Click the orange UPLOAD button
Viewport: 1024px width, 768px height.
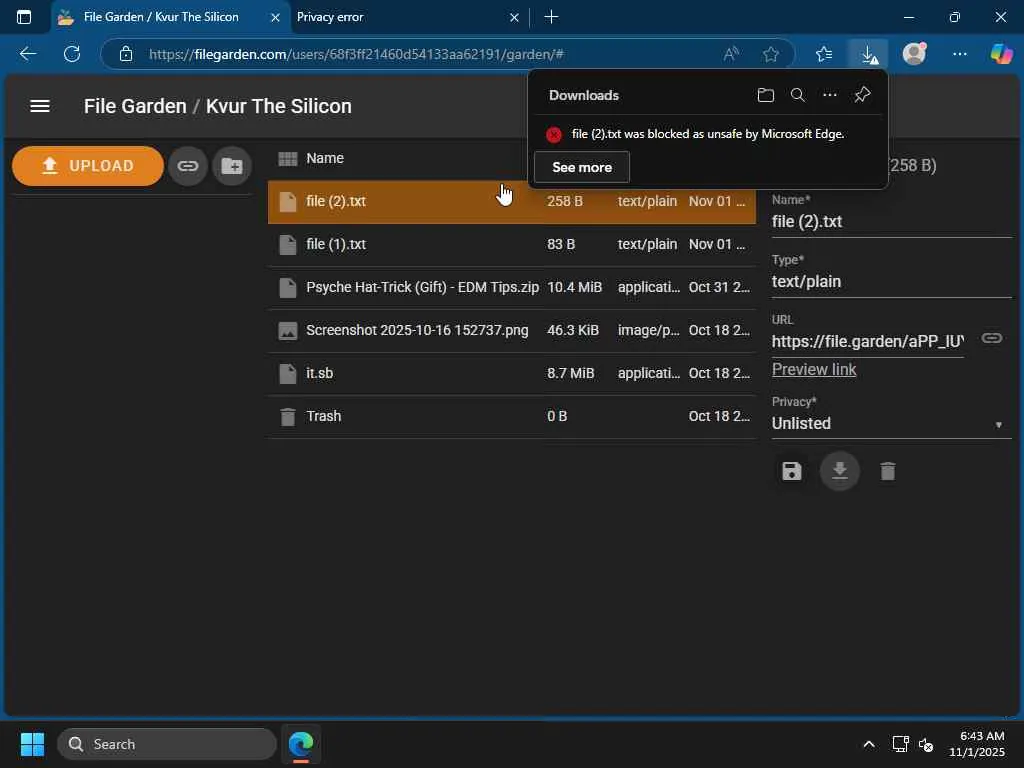(88, 166)
